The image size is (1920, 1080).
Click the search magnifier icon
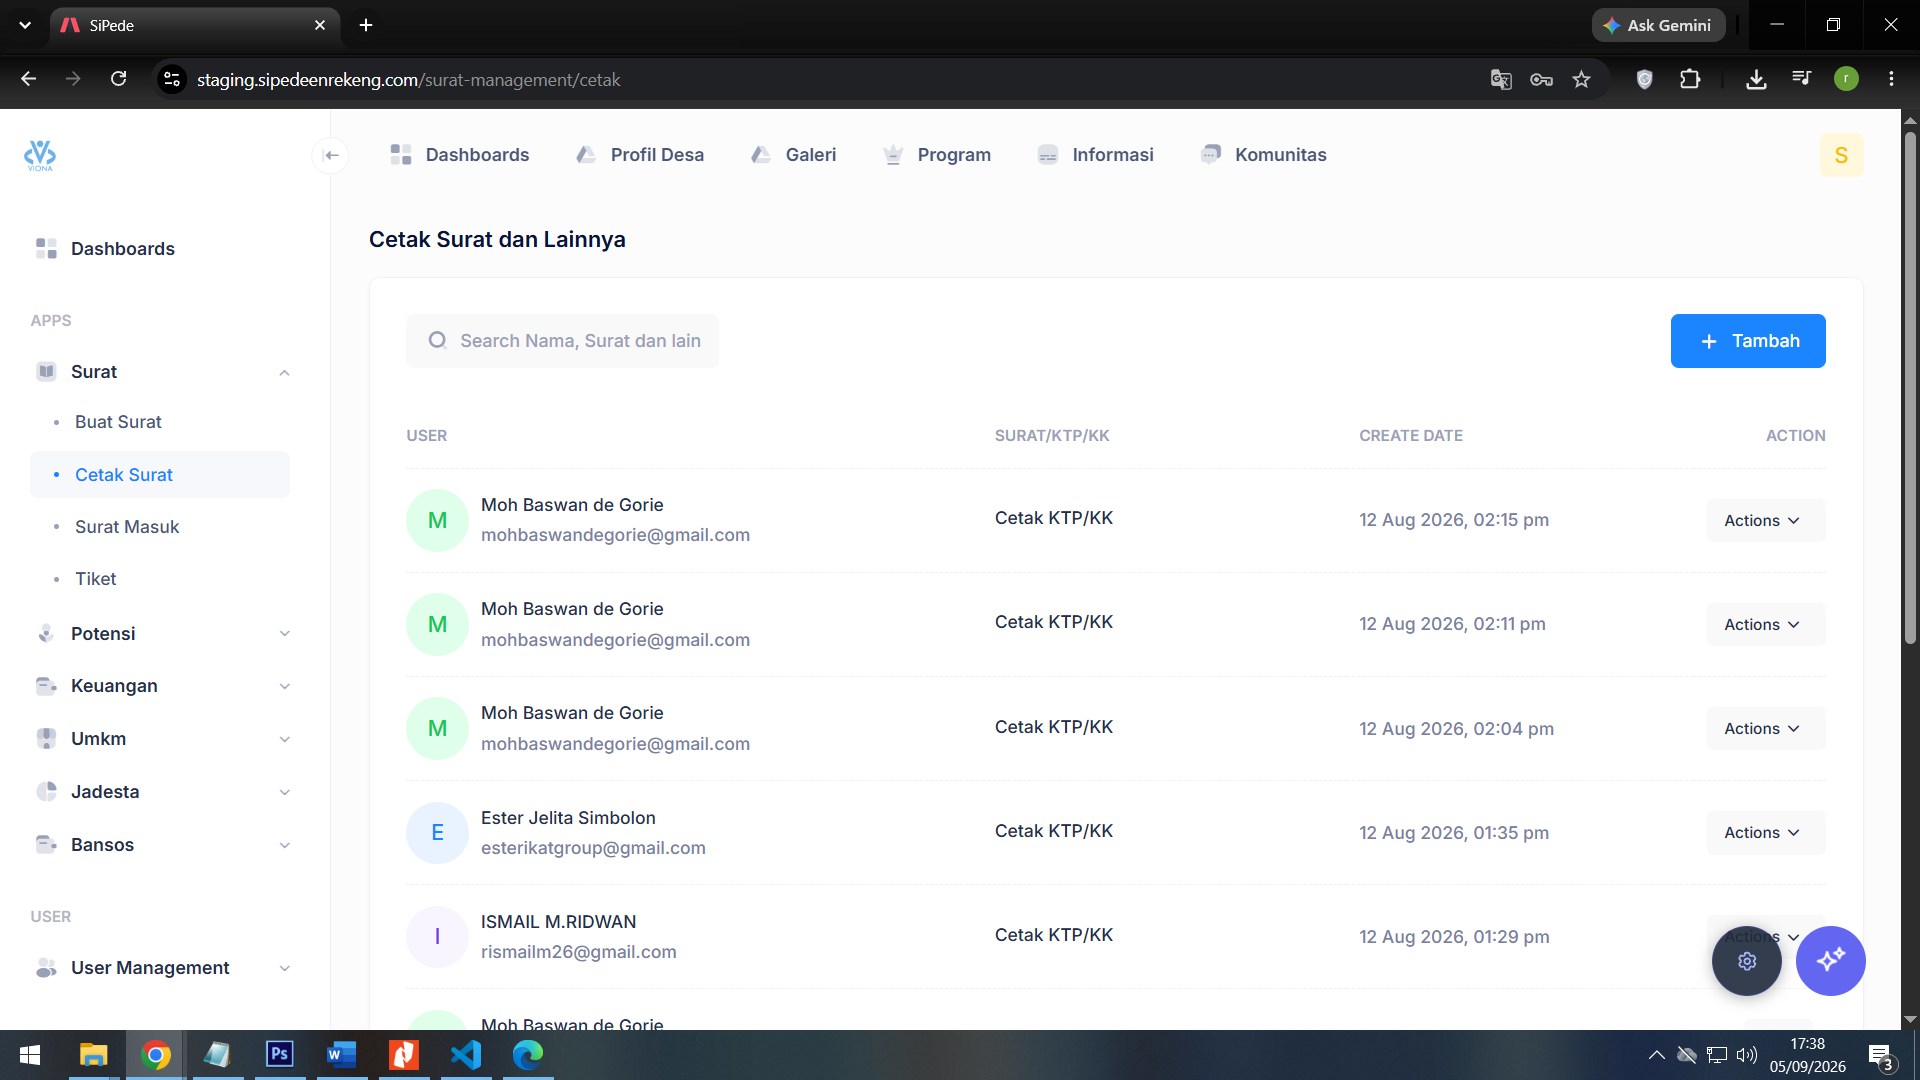(x=437, y=341)
